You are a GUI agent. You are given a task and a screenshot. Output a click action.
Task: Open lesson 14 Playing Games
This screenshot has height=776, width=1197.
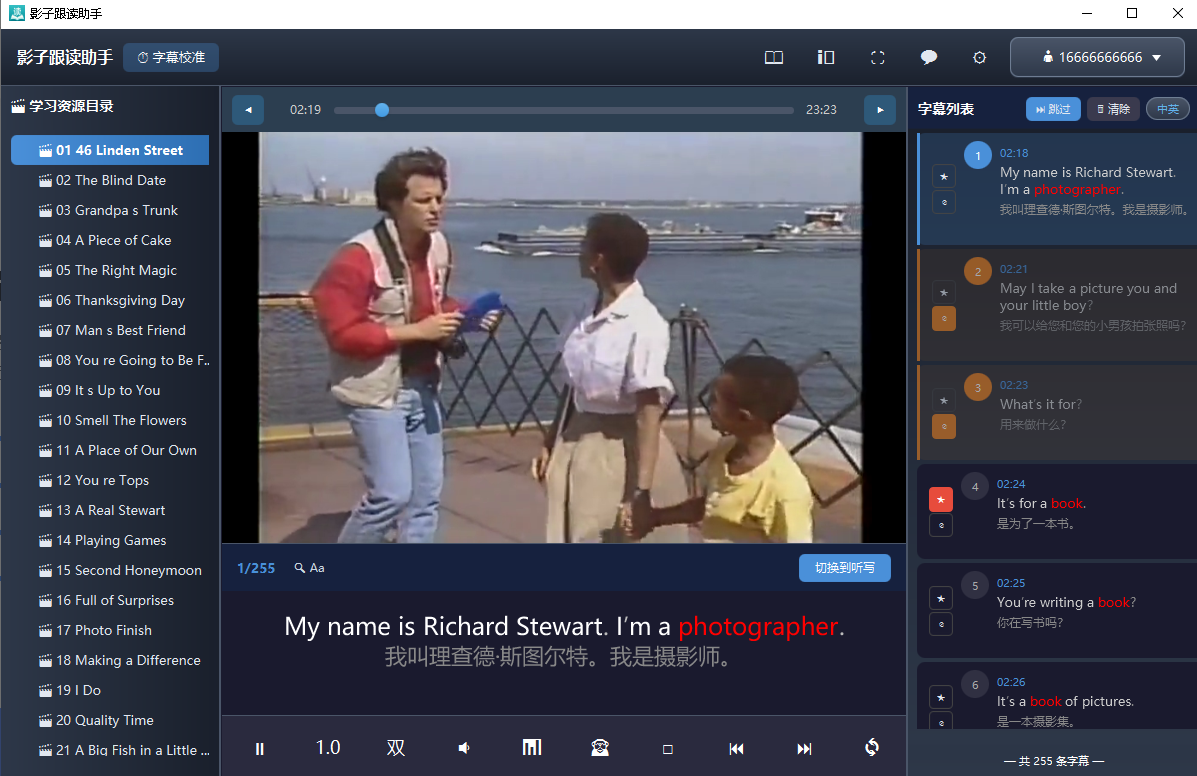110,540
